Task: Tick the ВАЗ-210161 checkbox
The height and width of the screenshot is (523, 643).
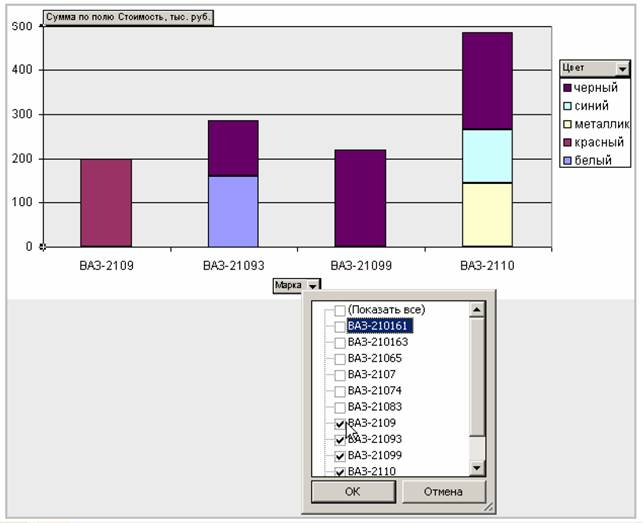Action: point(340,327)
